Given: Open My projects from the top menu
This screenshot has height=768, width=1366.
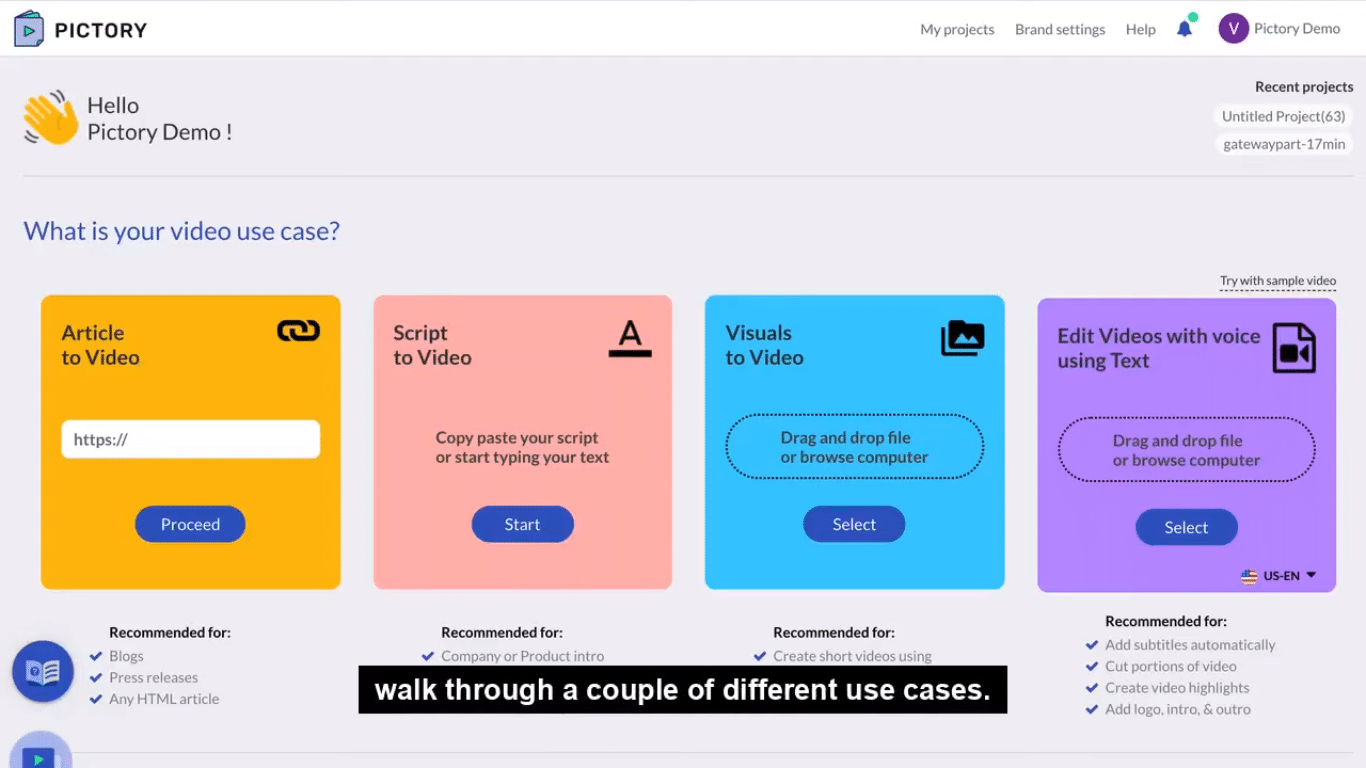Looking at the screenshot, I should (x=957, y=30).
